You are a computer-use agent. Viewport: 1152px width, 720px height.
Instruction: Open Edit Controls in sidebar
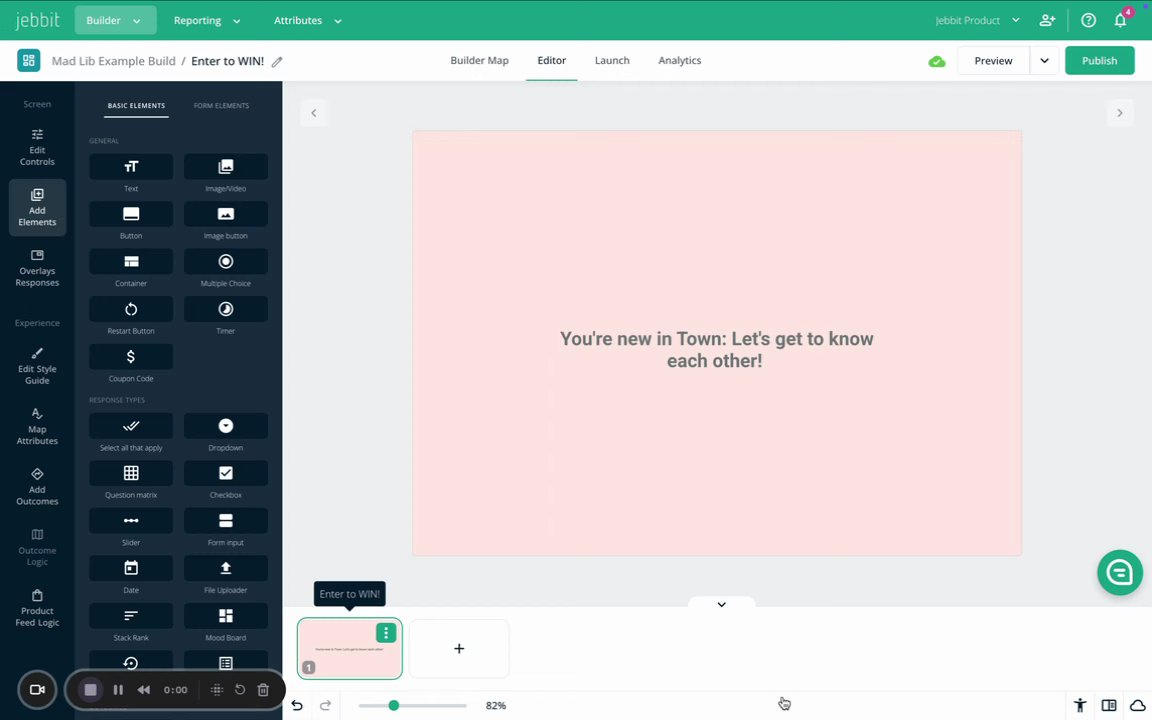(37, 147)
